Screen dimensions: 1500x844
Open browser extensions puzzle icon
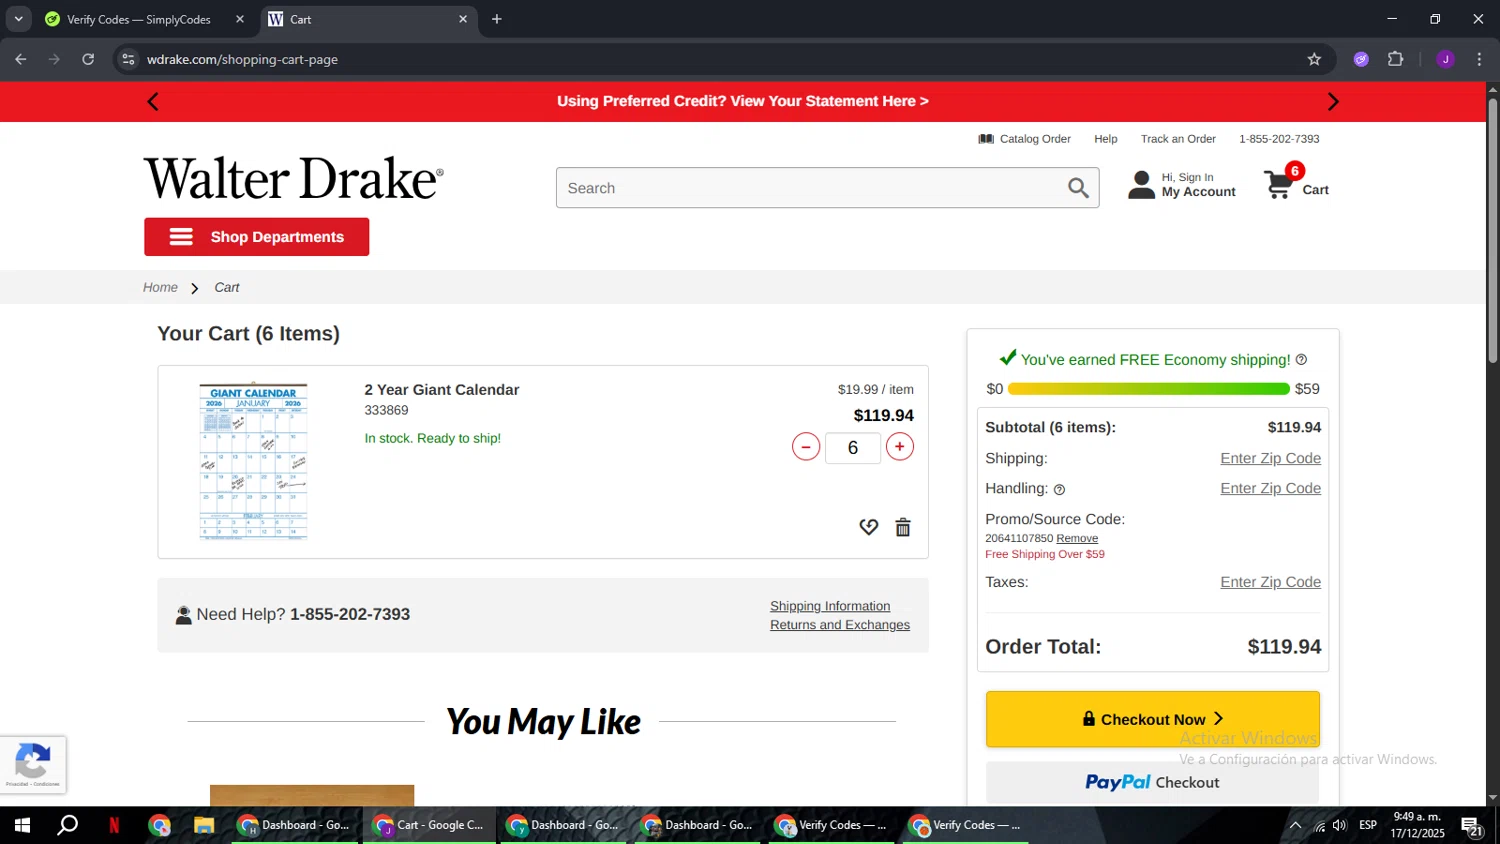1396,59
